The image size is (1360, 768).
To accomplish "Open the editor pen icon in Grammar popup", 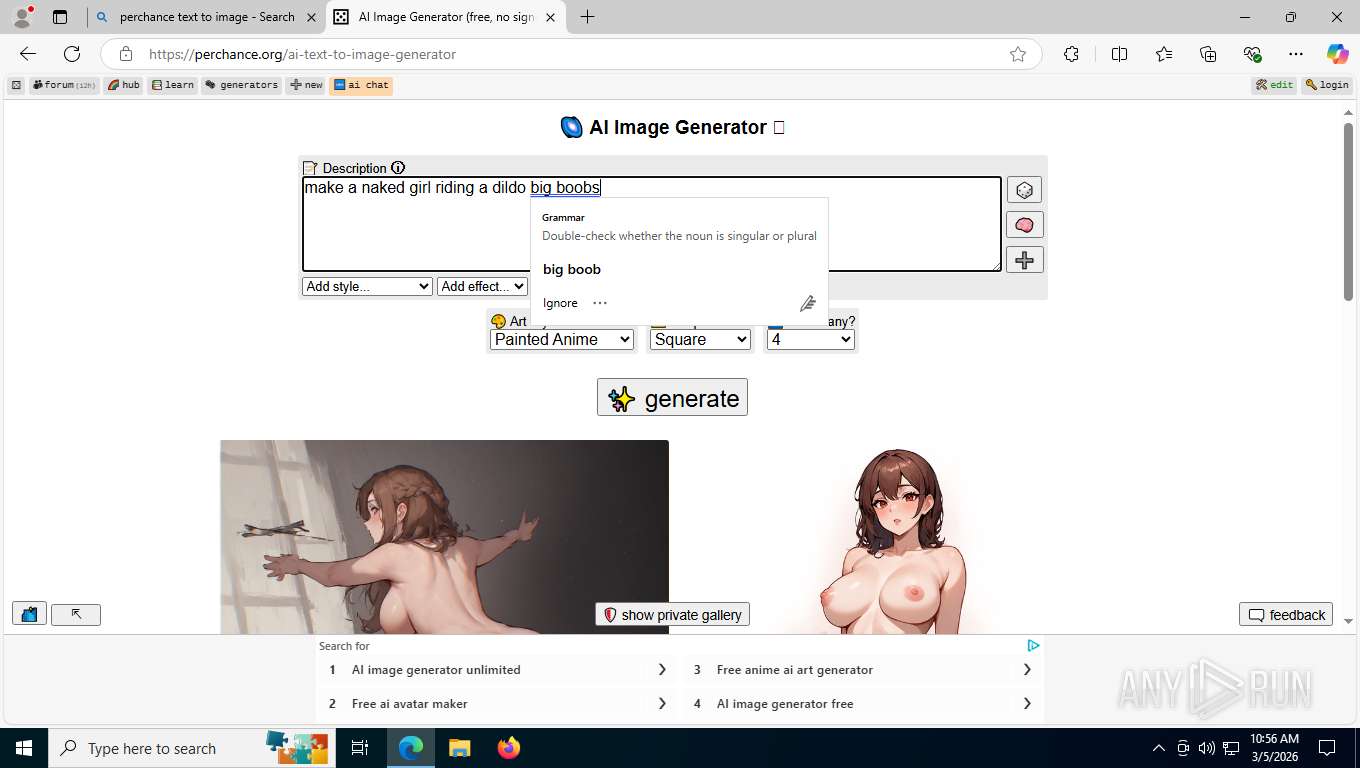I will point(808,303).
